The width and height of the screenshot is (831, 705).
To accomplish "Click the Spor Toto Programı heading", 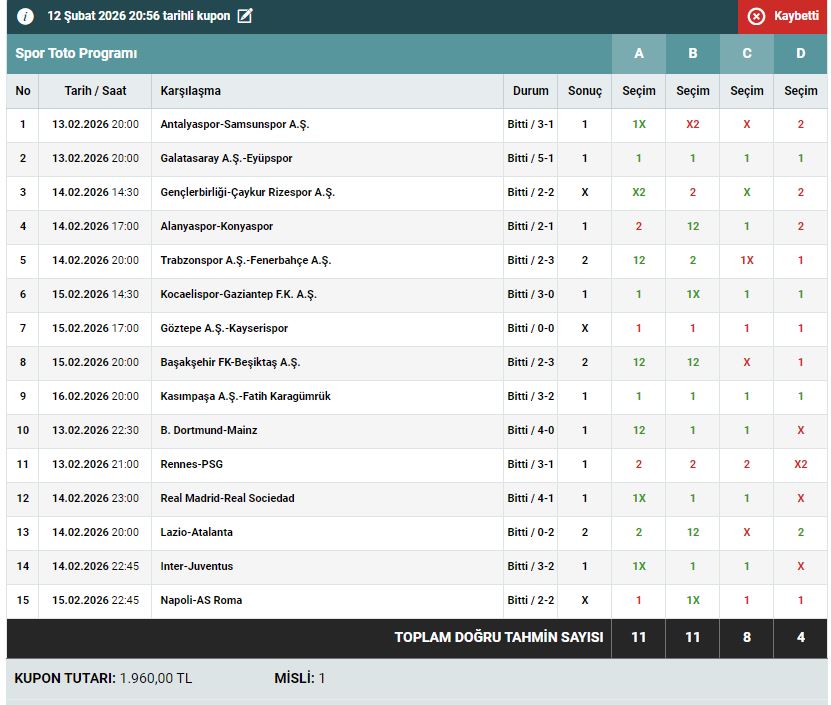I will [77, 54].
